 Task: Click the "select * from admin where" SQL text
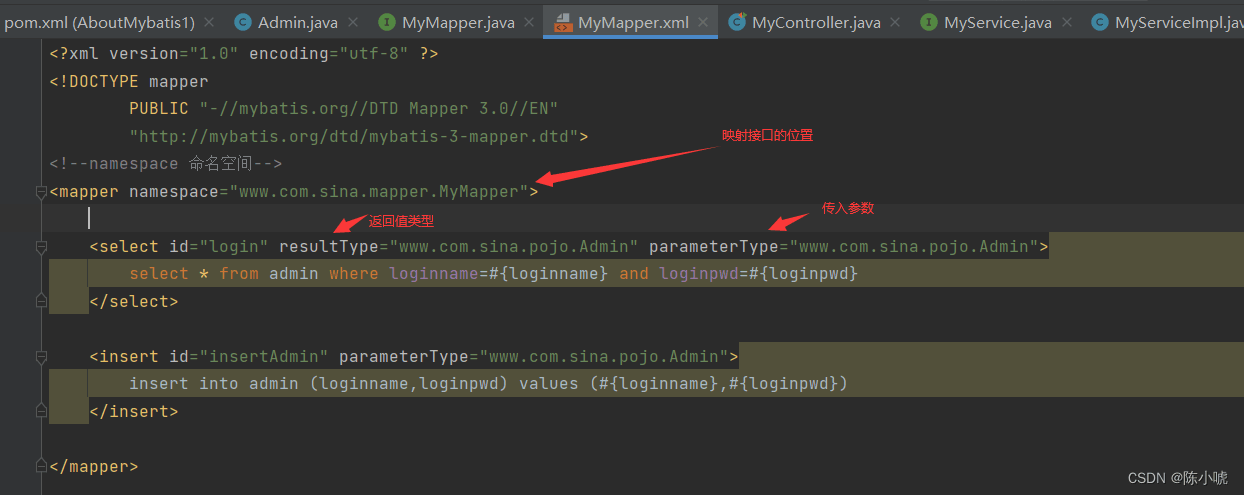pos(254,273)
